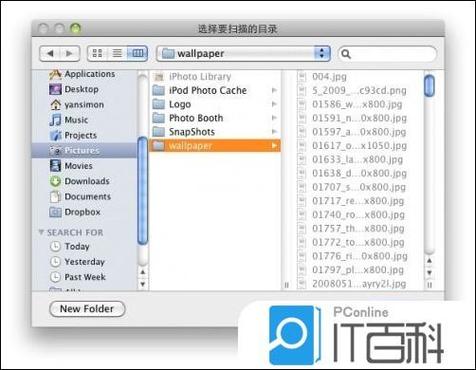Open the SnapShots folder
The width and height of the screenshot is (476, 370).
coord(215,132)
